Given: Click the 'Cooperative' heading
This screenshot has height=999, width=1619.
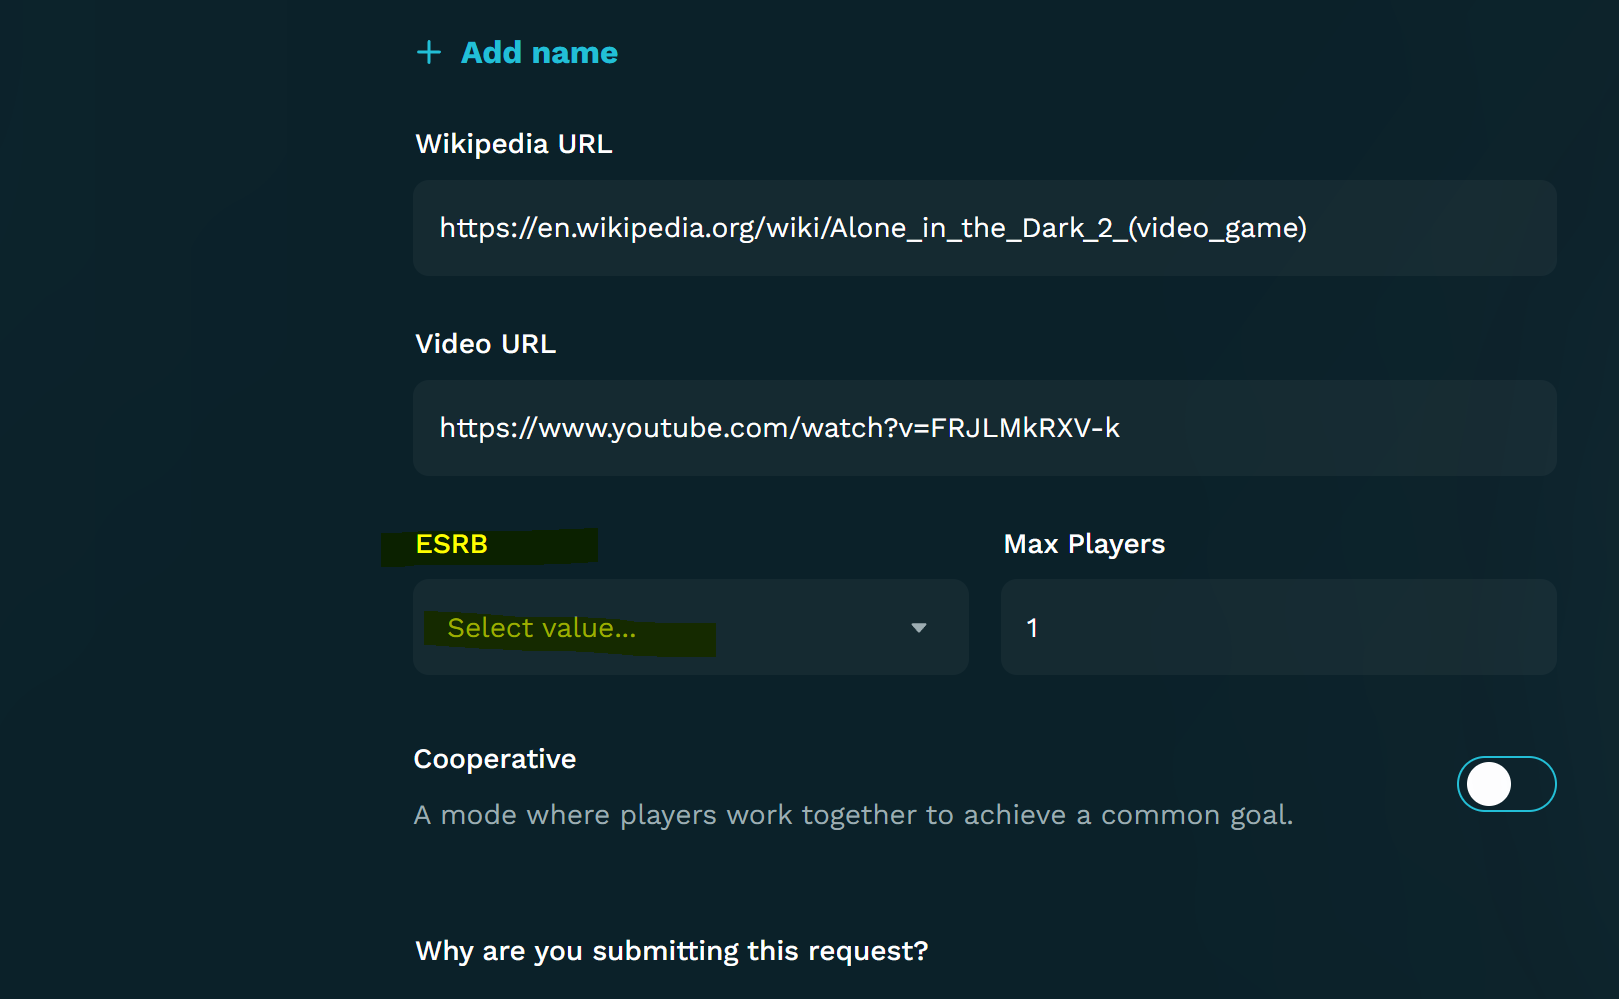Looking at the screenshot, I should (x=495, y=759).
